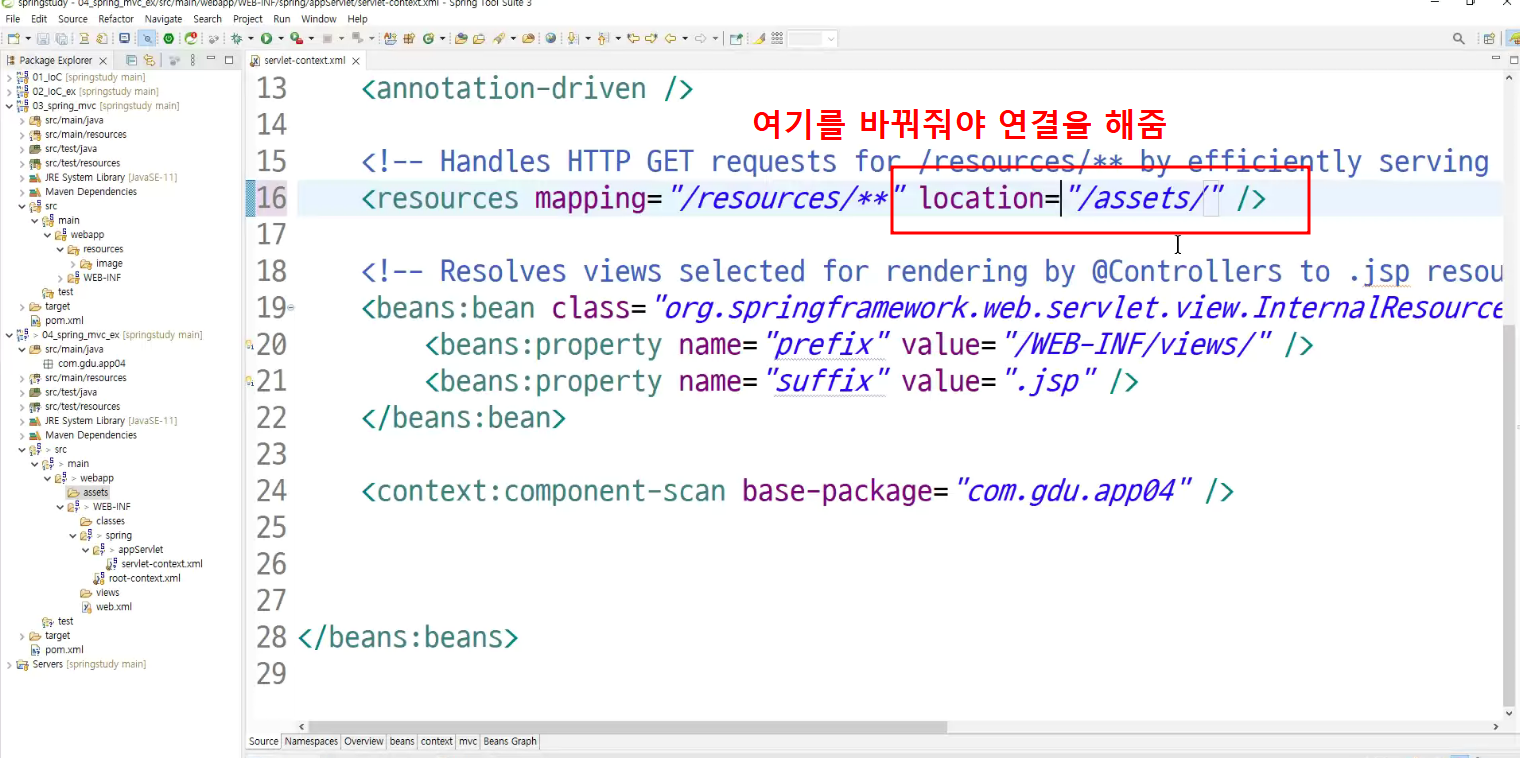Open the New icon dropdown arrow

pos(28,38)
